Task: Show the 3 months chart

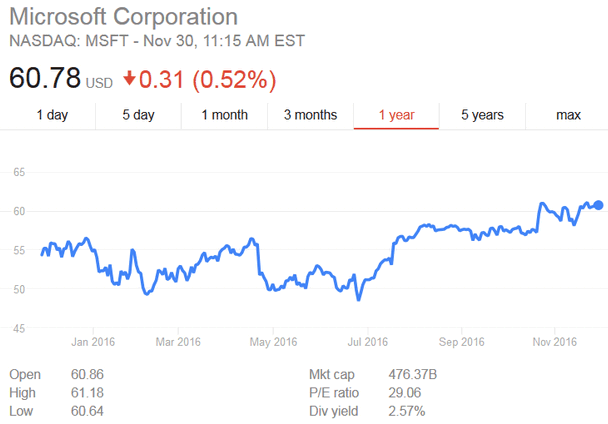Action: tap(310, 115)
